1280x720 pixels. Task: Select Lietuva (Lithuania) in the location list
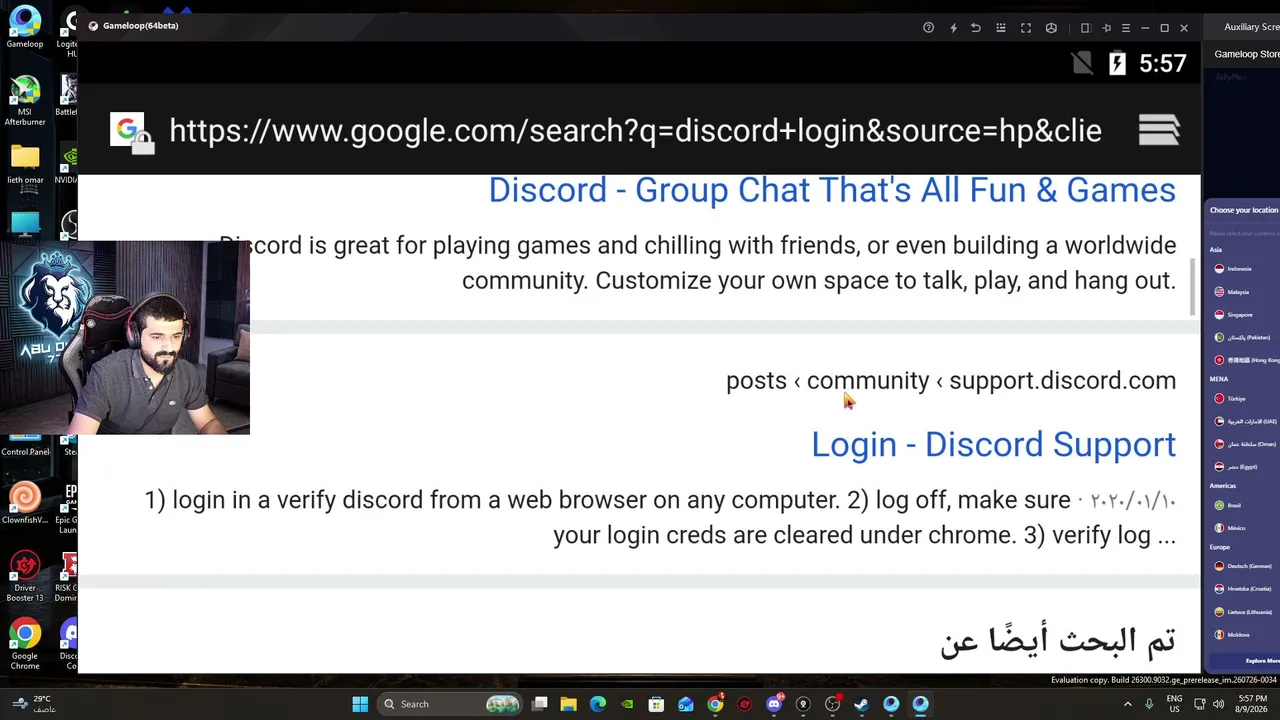pyautogui.click(x=1244, y=612)
